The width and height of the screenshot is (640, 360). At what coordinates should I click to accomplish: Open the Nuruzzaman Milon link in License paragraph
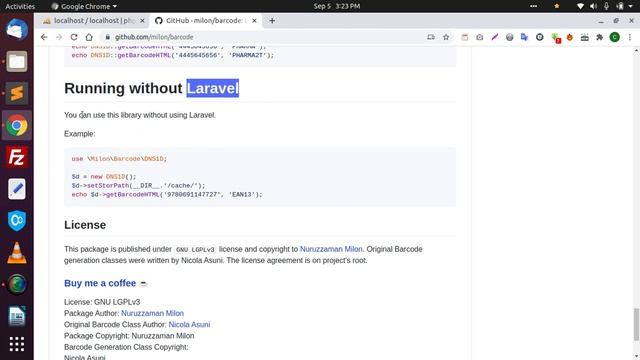(x=331, y=249)
